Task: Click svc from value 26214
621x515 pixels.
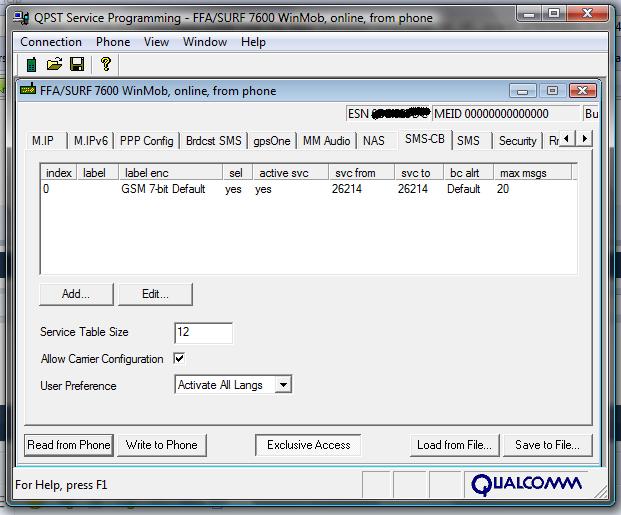Action: coord(347,189)
